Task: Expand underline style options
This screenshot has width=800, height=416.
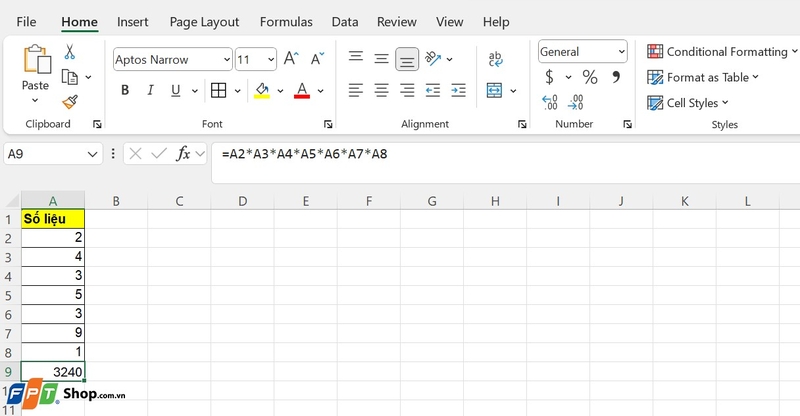Action: (194, 91)
